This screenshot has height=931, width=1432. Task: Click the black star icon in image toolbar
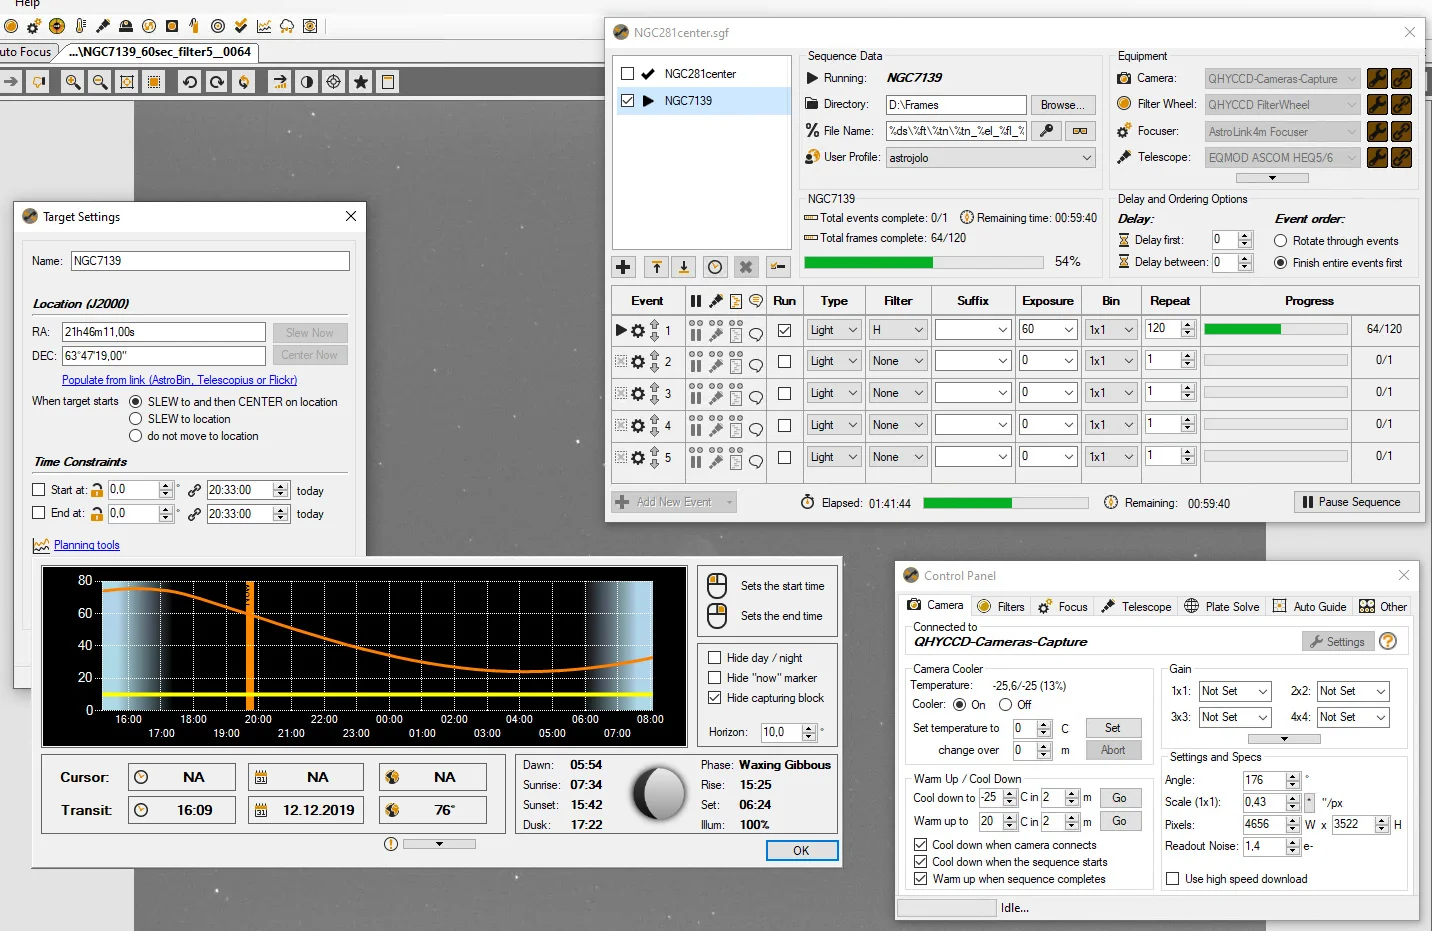(361, 82)
